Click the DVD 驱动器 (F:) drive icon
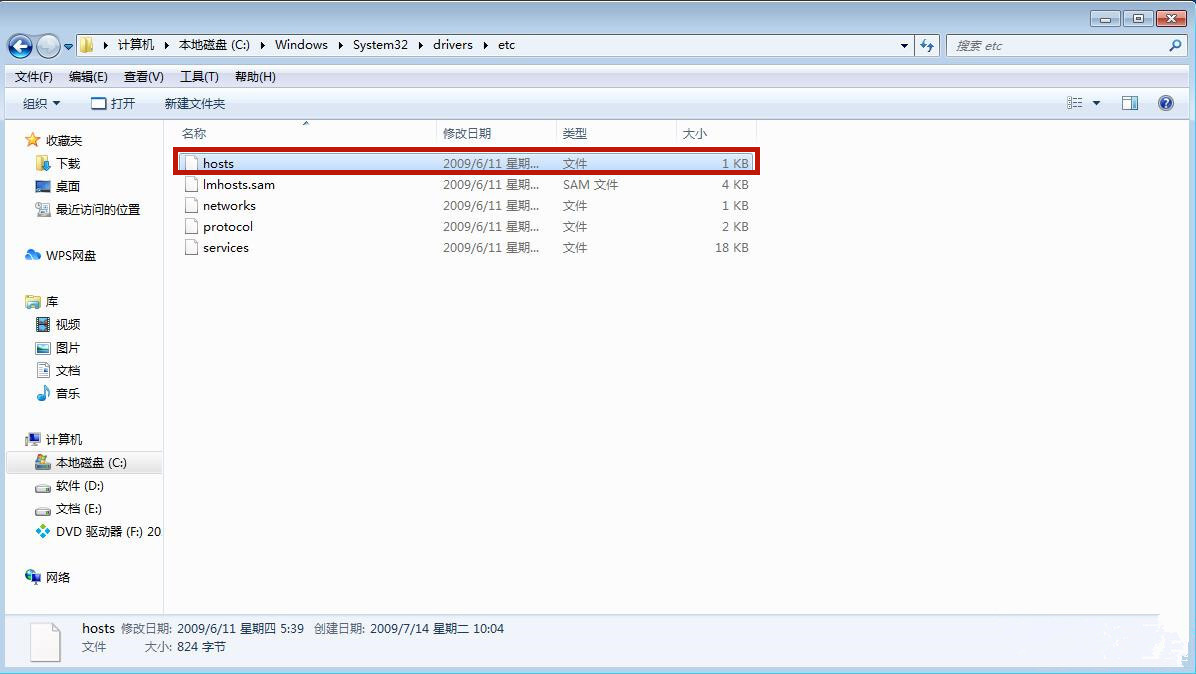 45,532
